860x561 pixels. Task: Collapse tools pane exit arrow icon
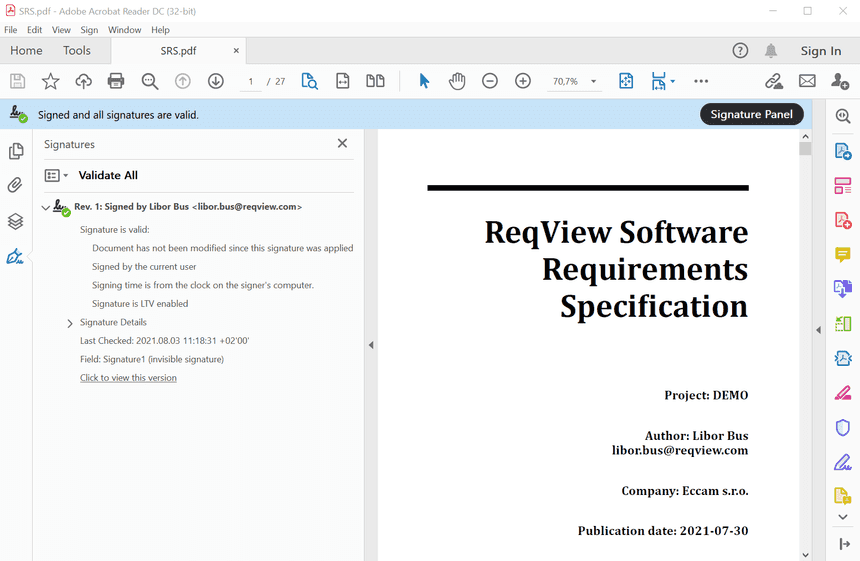(843, 544)
